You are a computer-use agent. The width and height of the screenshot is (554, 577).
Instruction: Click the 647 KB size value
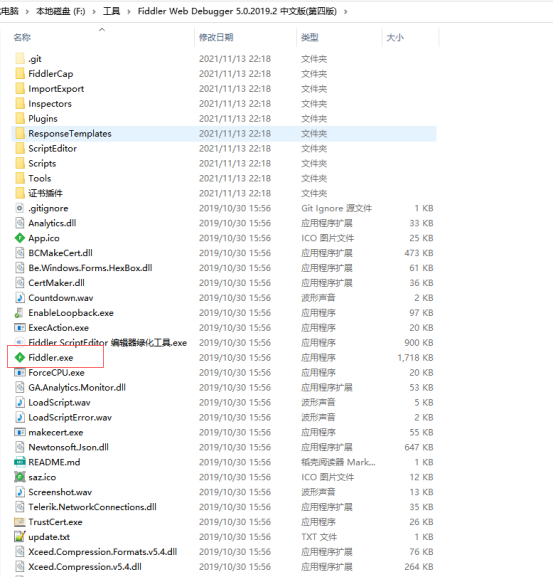[x=419, y=447]
